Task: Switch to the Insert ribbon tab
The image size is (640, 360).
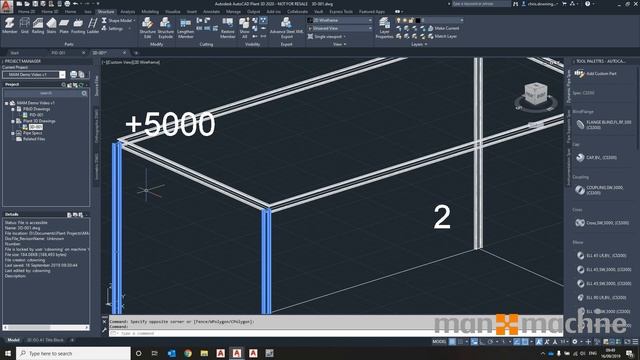Action: pos(191,11)
